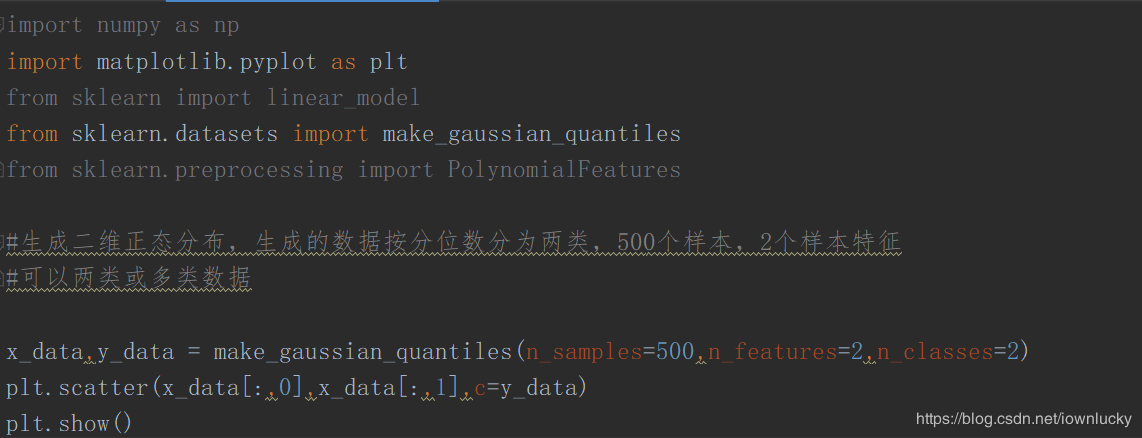Place cursor in plt.scatter call

tap(80, 388)
